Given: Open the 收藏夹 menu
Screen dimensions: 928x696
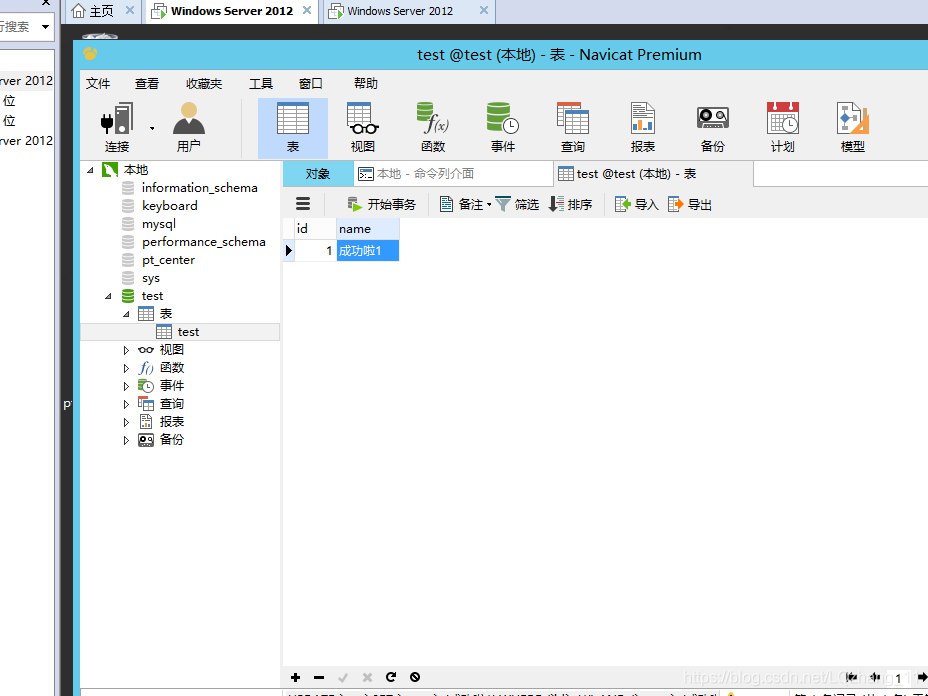Looking at the screenshot, I should click(x=204, y=83).
